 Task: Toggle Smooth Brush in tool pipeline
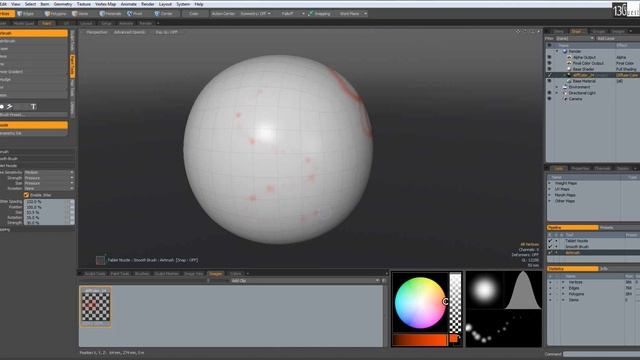point(550,247)
